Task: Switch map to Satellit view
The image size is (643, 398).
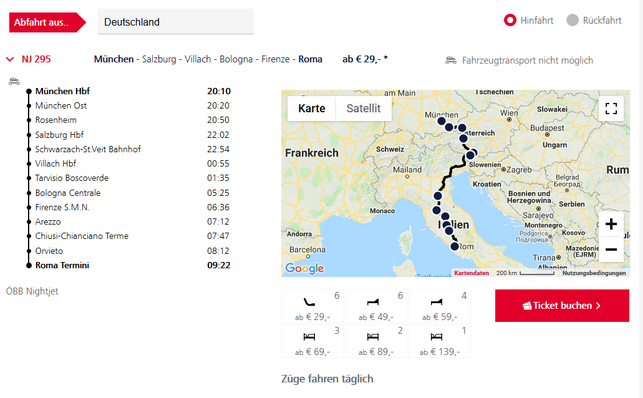Action: click(363, 108)
